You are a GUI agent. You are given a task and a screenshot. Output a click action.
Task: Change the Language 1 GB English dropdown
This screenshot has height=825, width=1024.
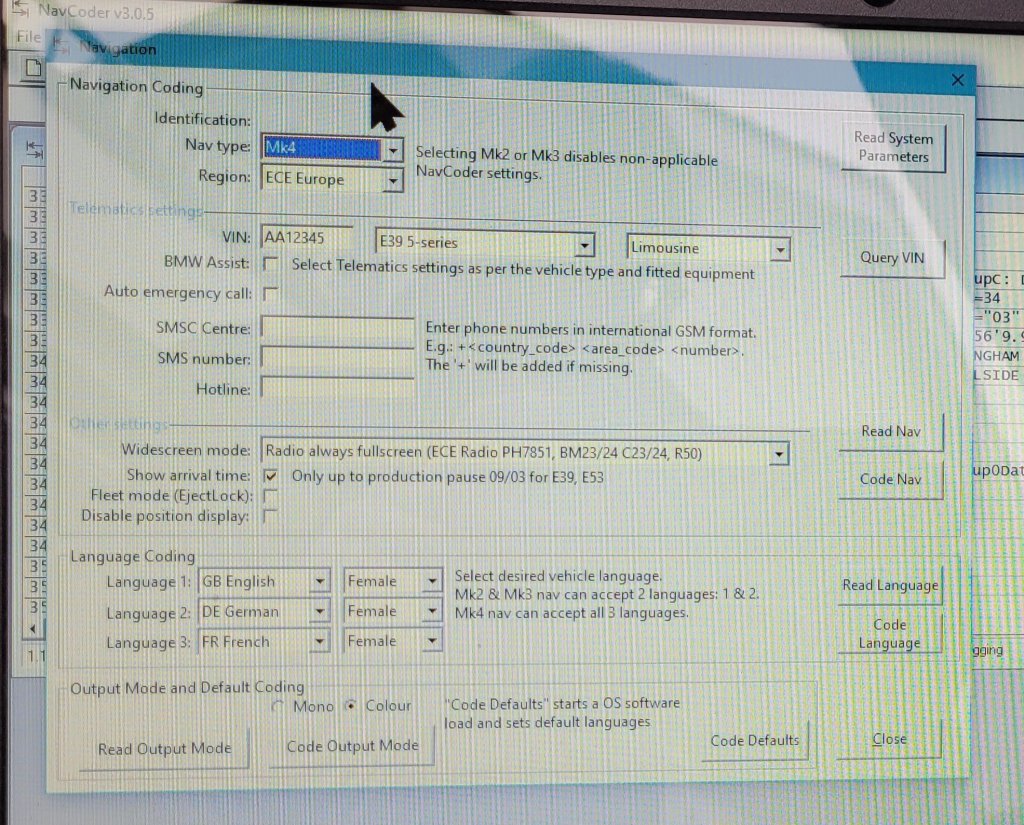319,581
